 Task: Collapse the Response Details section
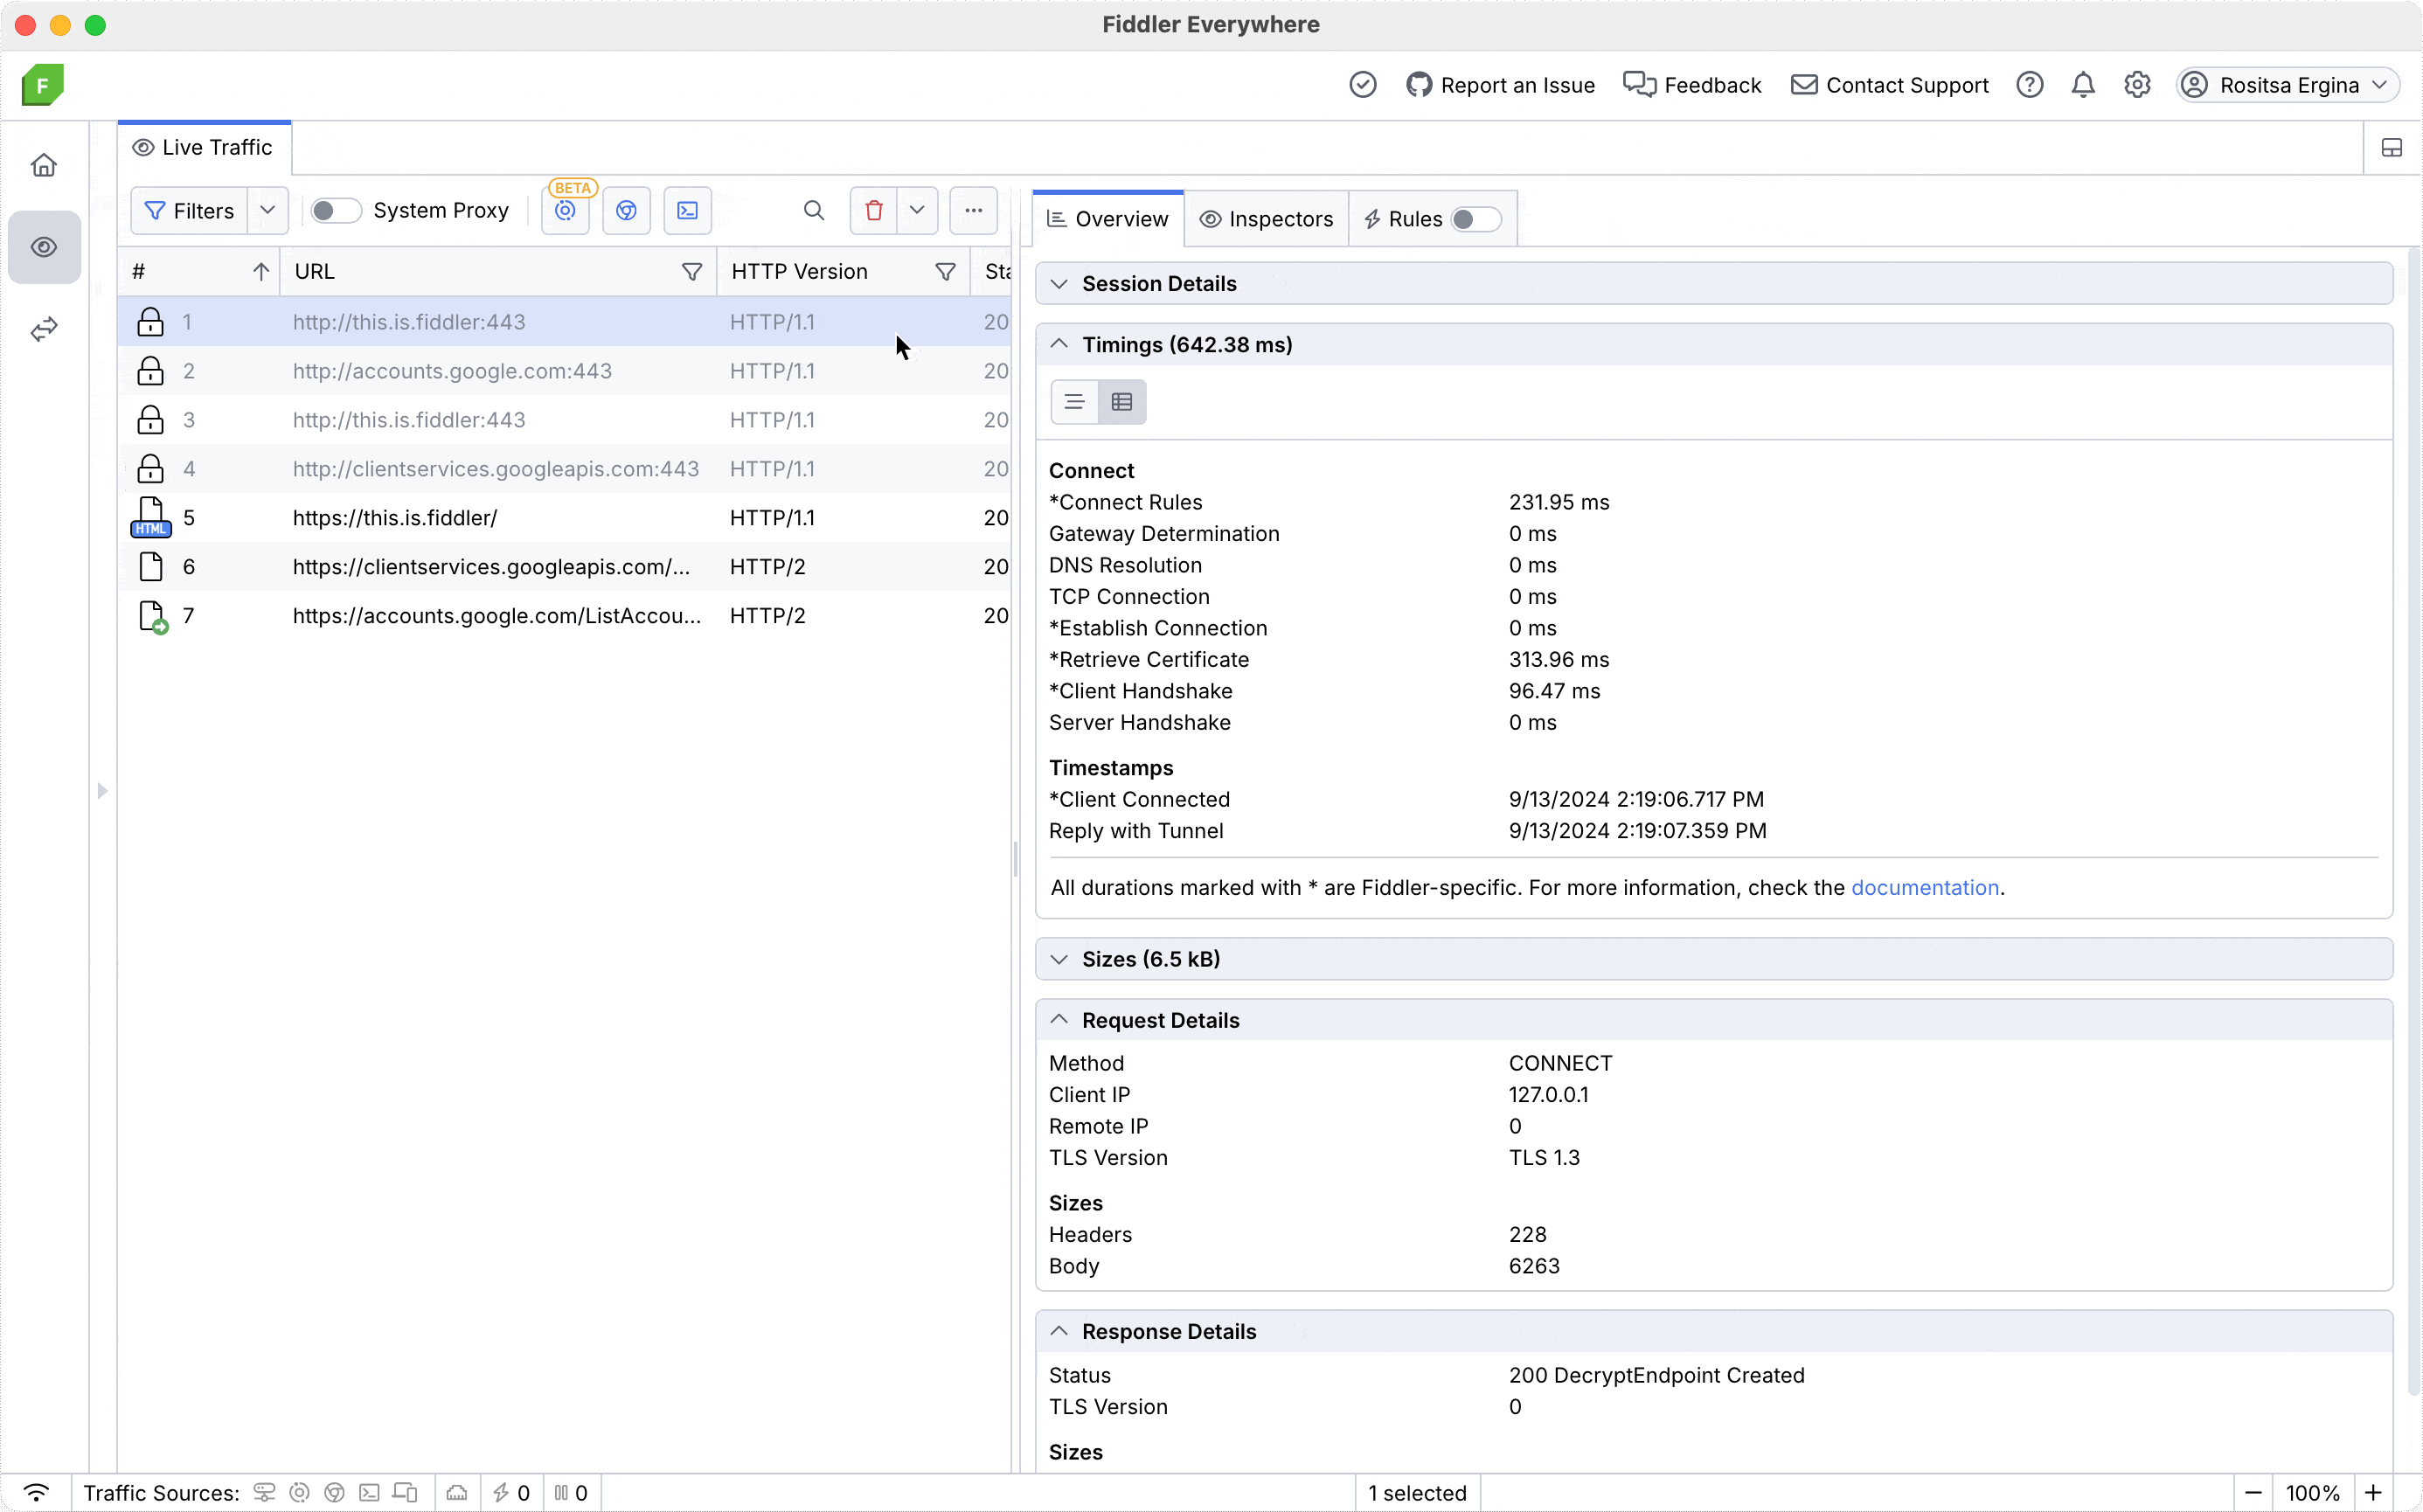click(1714, 1332)
